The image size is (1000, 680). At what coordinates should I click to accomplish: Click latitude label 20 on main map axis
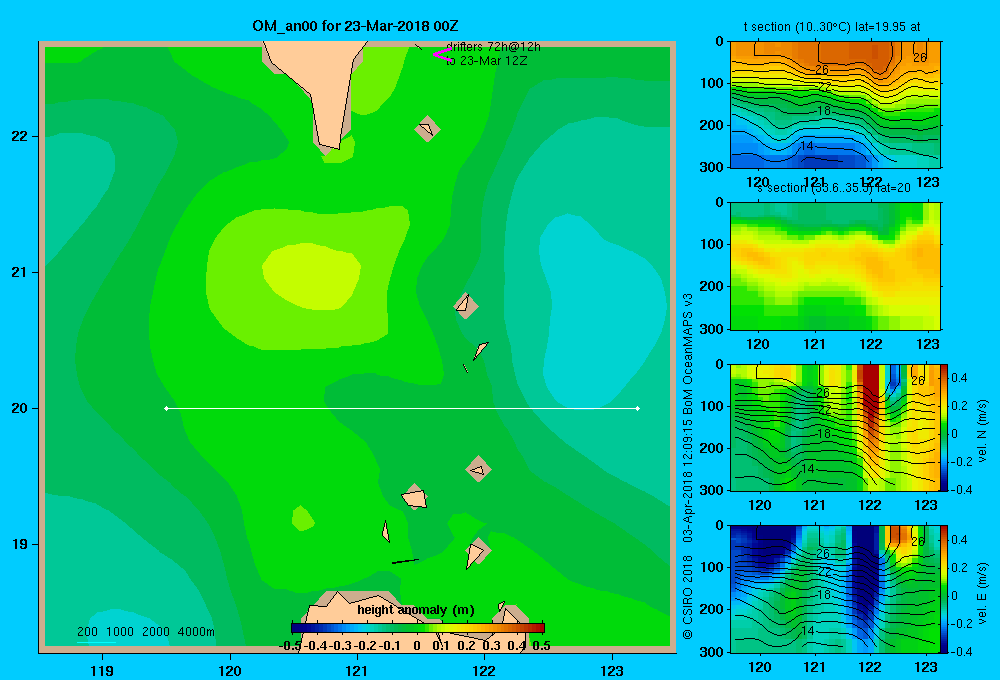pyautogui.click(x=20, y=408)
